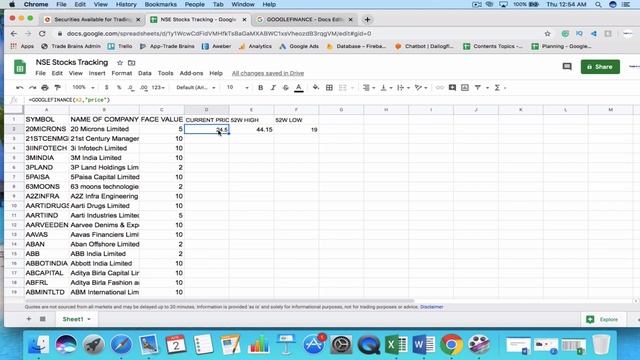Open the 123 number format dropdown
Viewport: 640px width, 360px height.
[x=158, y=88]
